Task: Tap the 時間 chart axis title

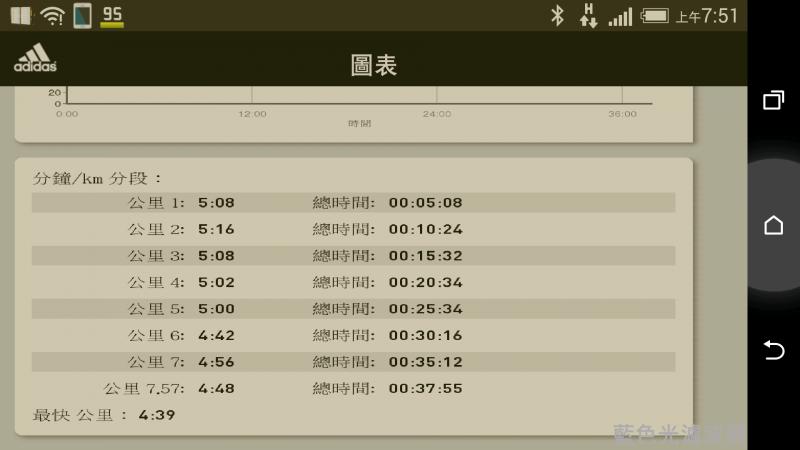Action: click(x=360, y=123)
